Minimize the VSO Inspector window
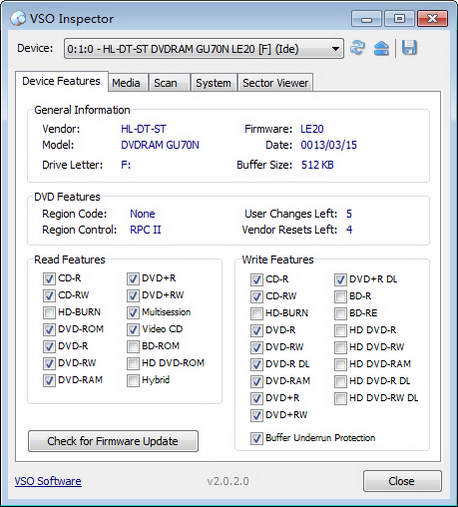The width and height of the screenshot is (458, 507). (366, 19)
